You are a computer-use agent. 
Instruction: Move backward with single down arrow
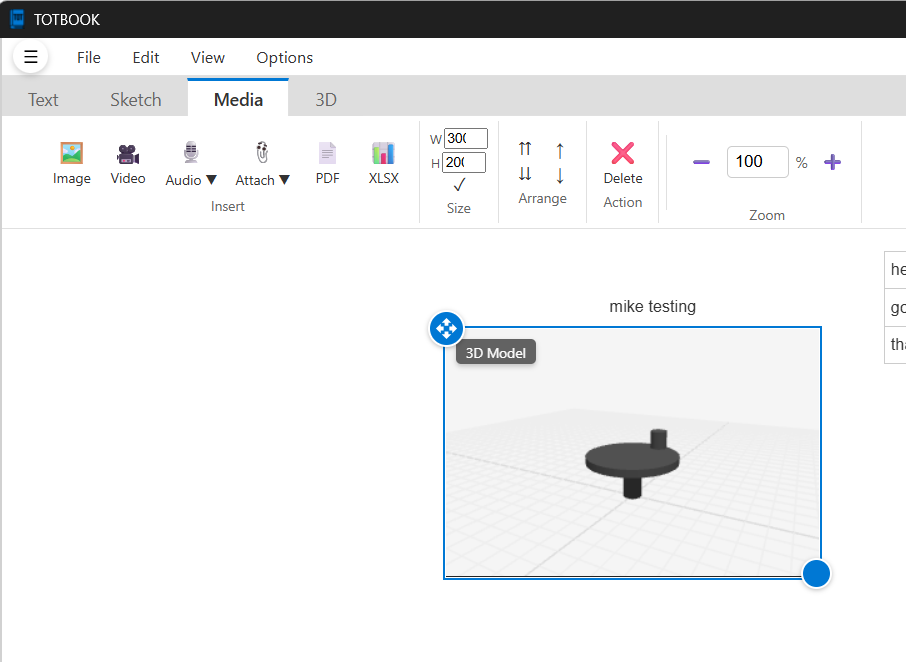560,175
